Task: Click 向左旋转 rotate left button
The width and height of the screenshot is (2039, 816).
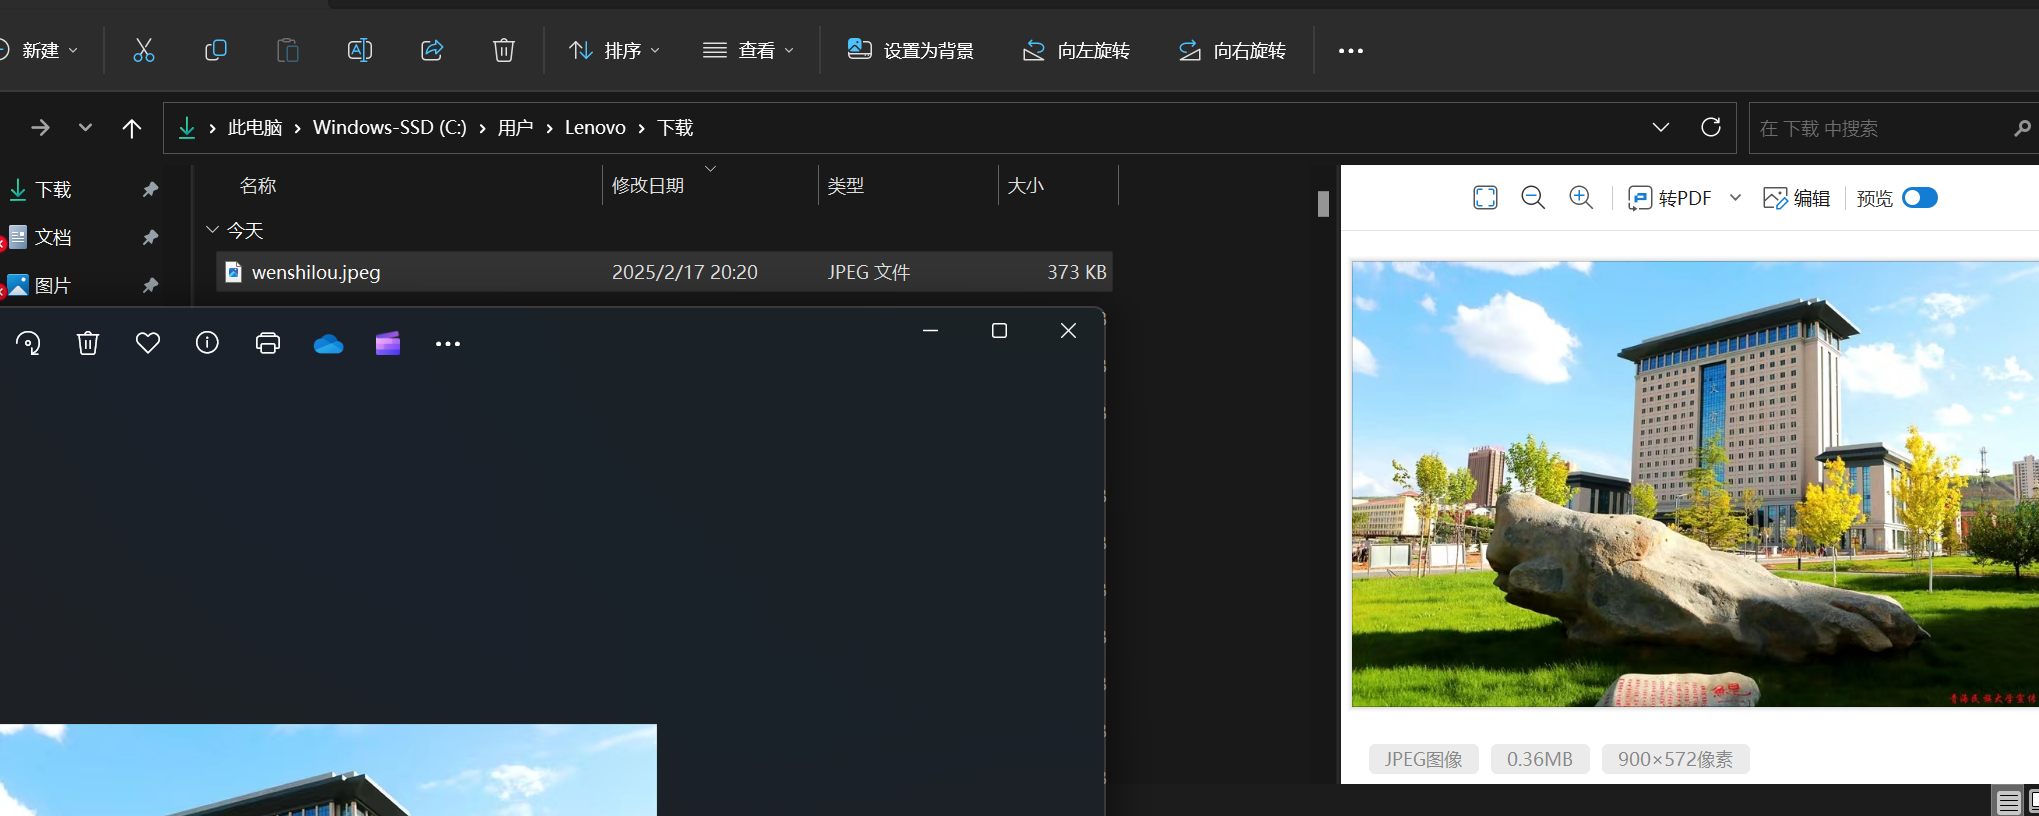Action: click(x=1077, y=50)
